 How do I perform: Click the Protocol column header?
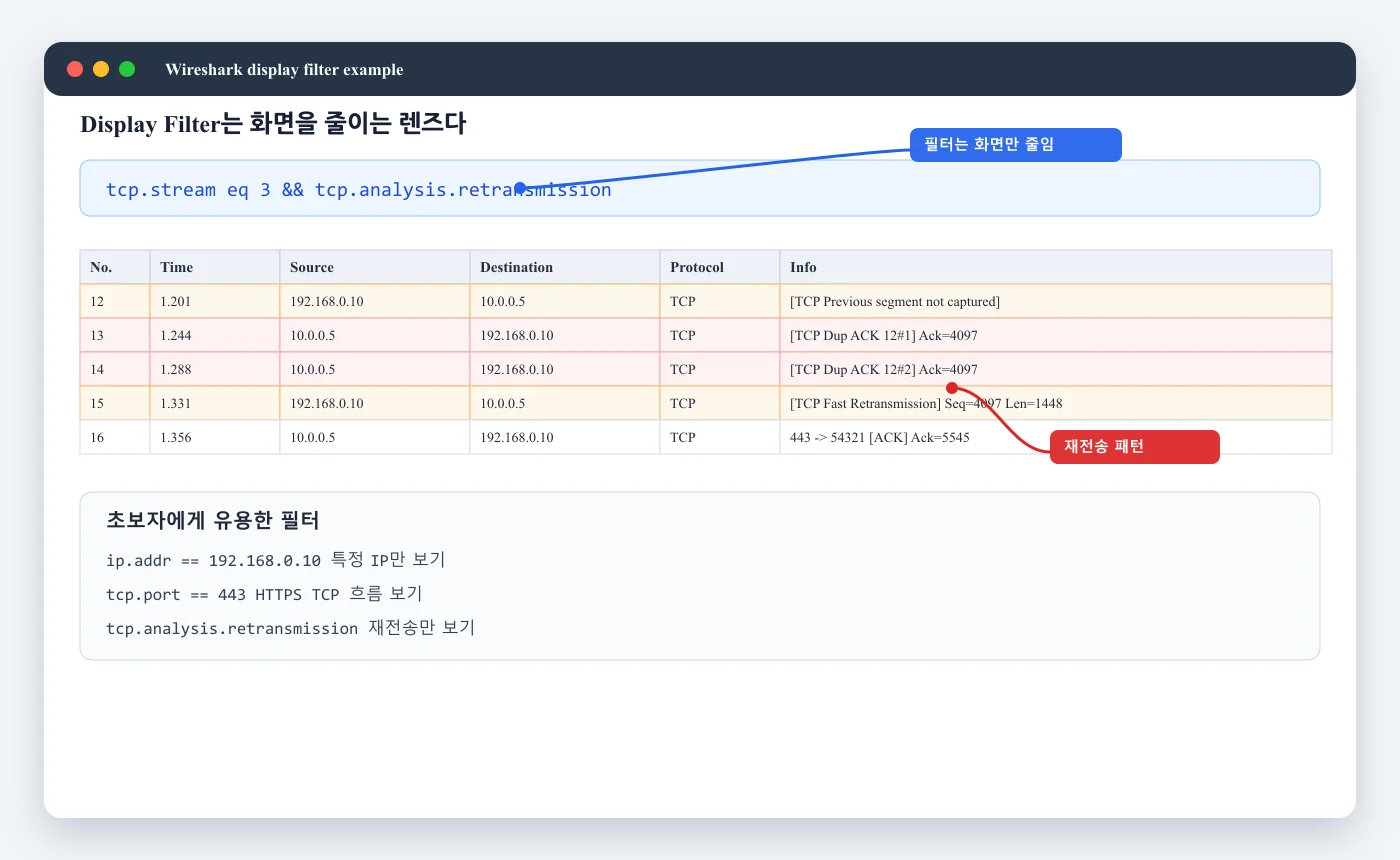[720, 267]
